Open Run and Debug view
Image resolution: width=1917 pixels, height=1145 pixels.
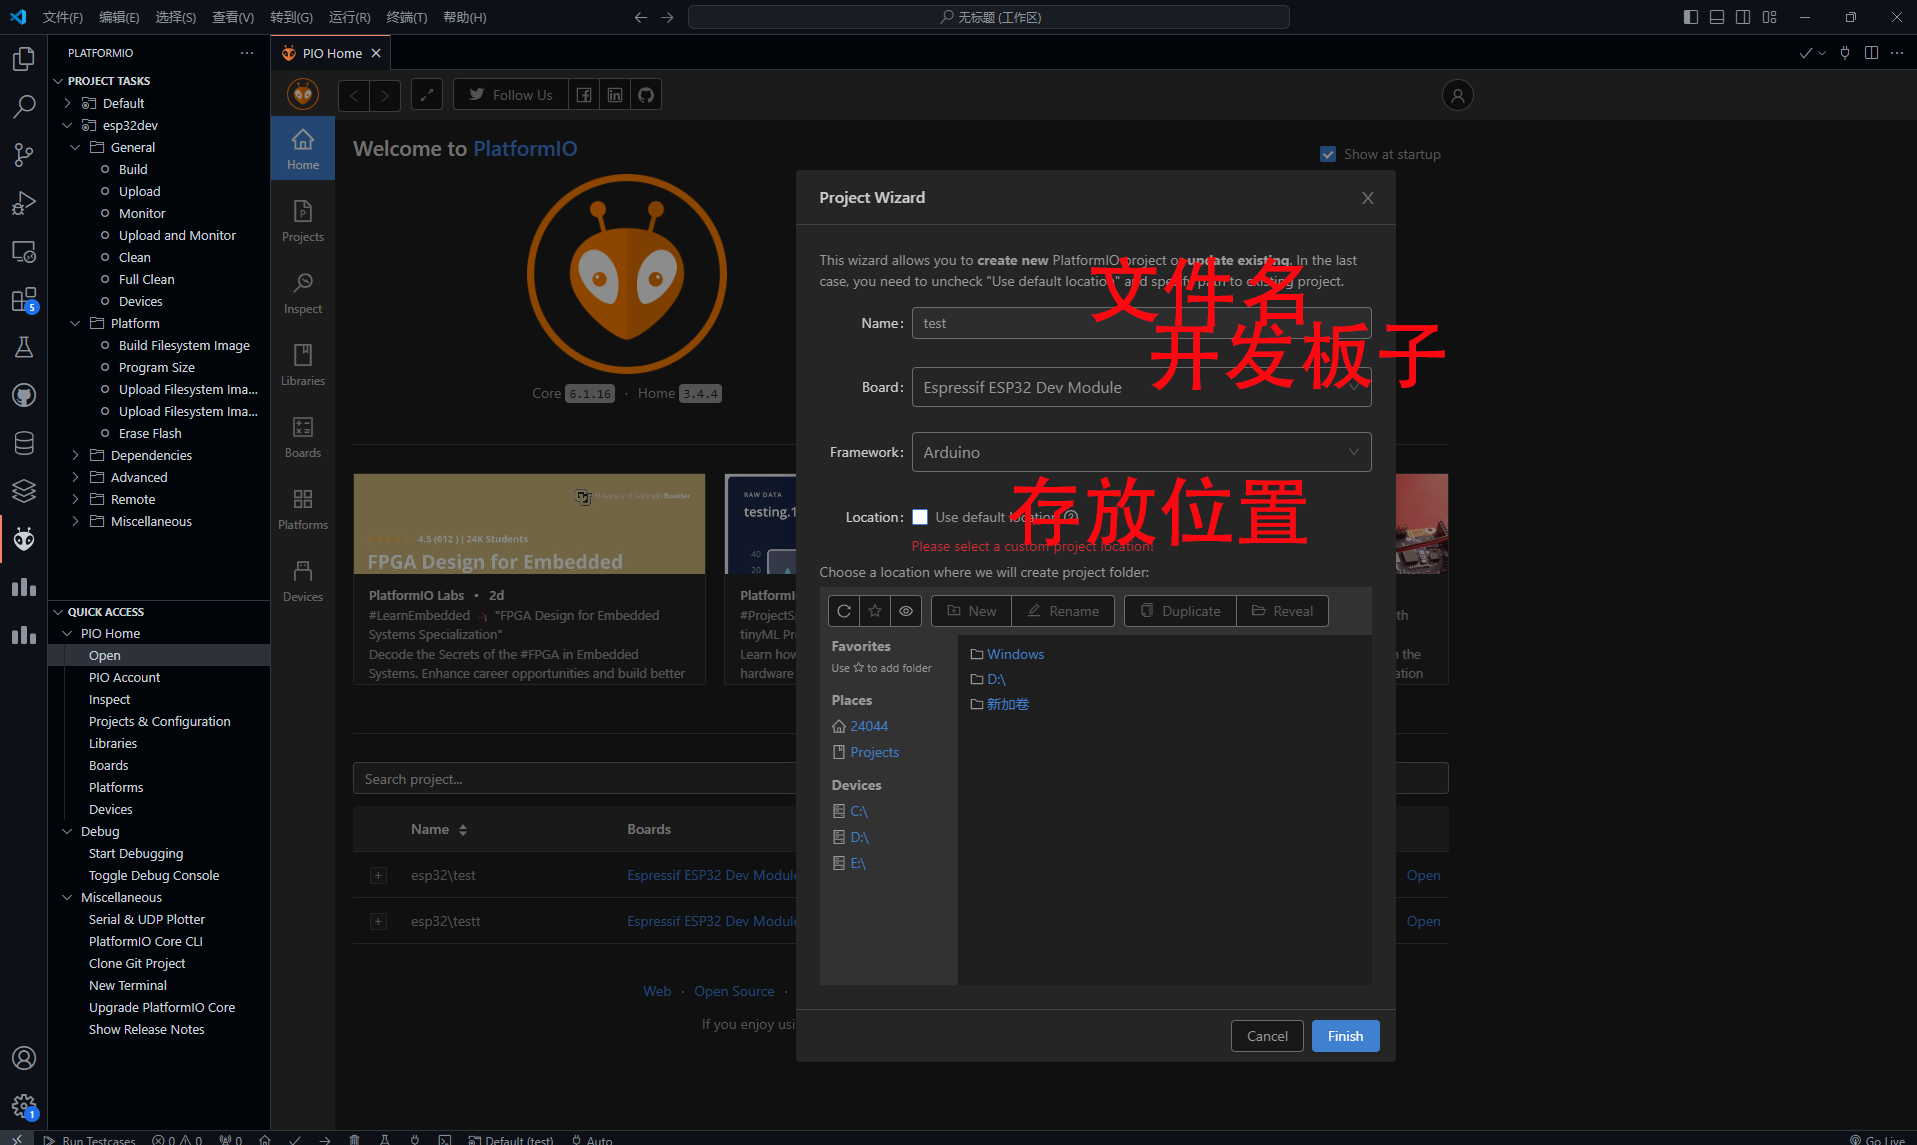(24, 203)
